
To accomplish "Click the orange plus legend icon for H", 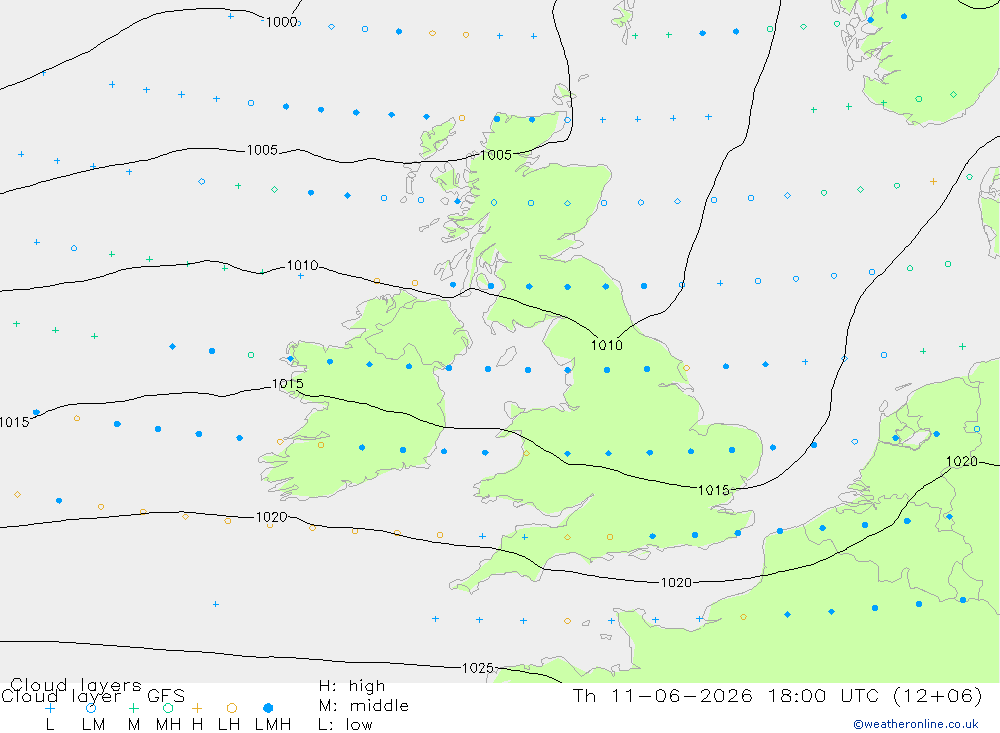I will [197, 708].
